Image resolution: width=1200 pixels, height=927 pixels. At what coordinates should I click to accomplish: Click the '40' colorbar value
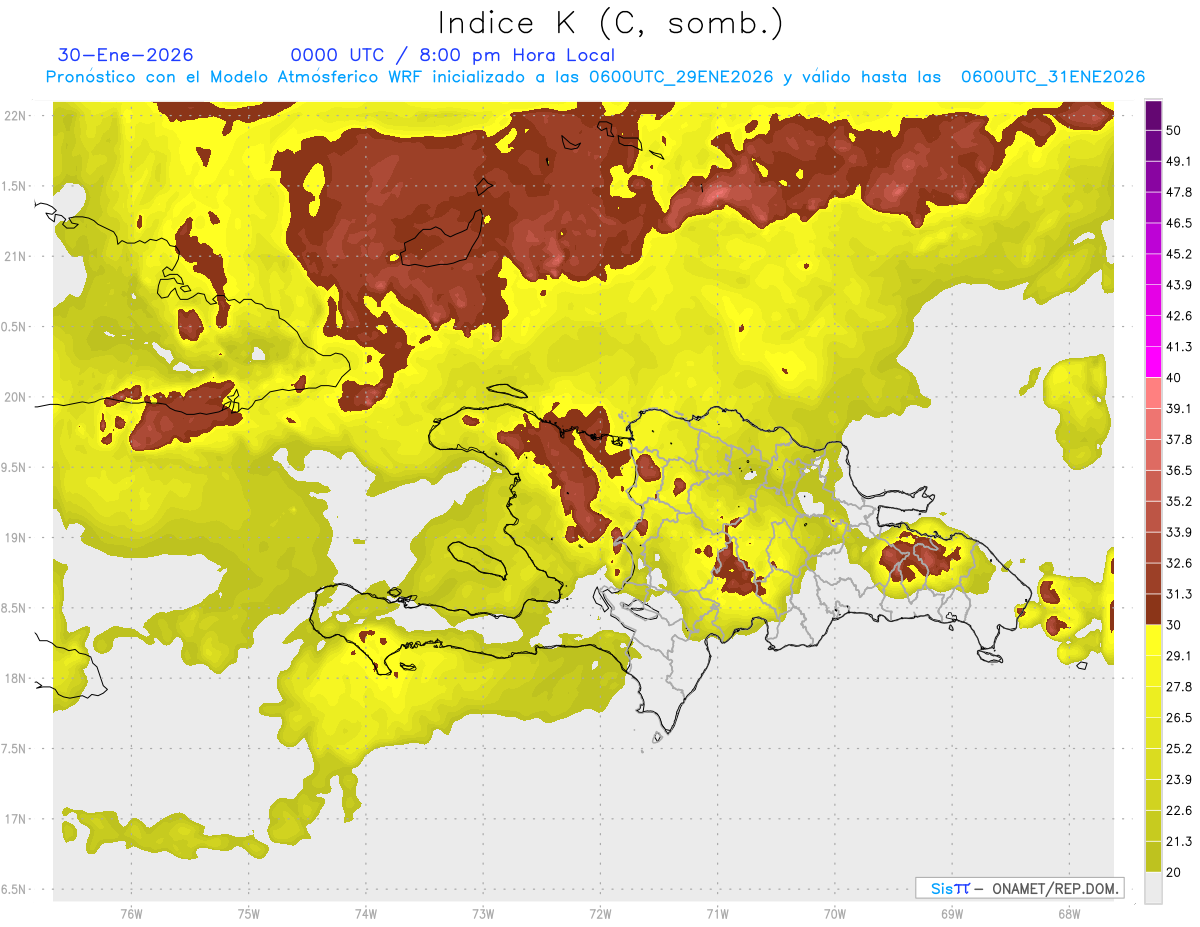pos(1174,378)
